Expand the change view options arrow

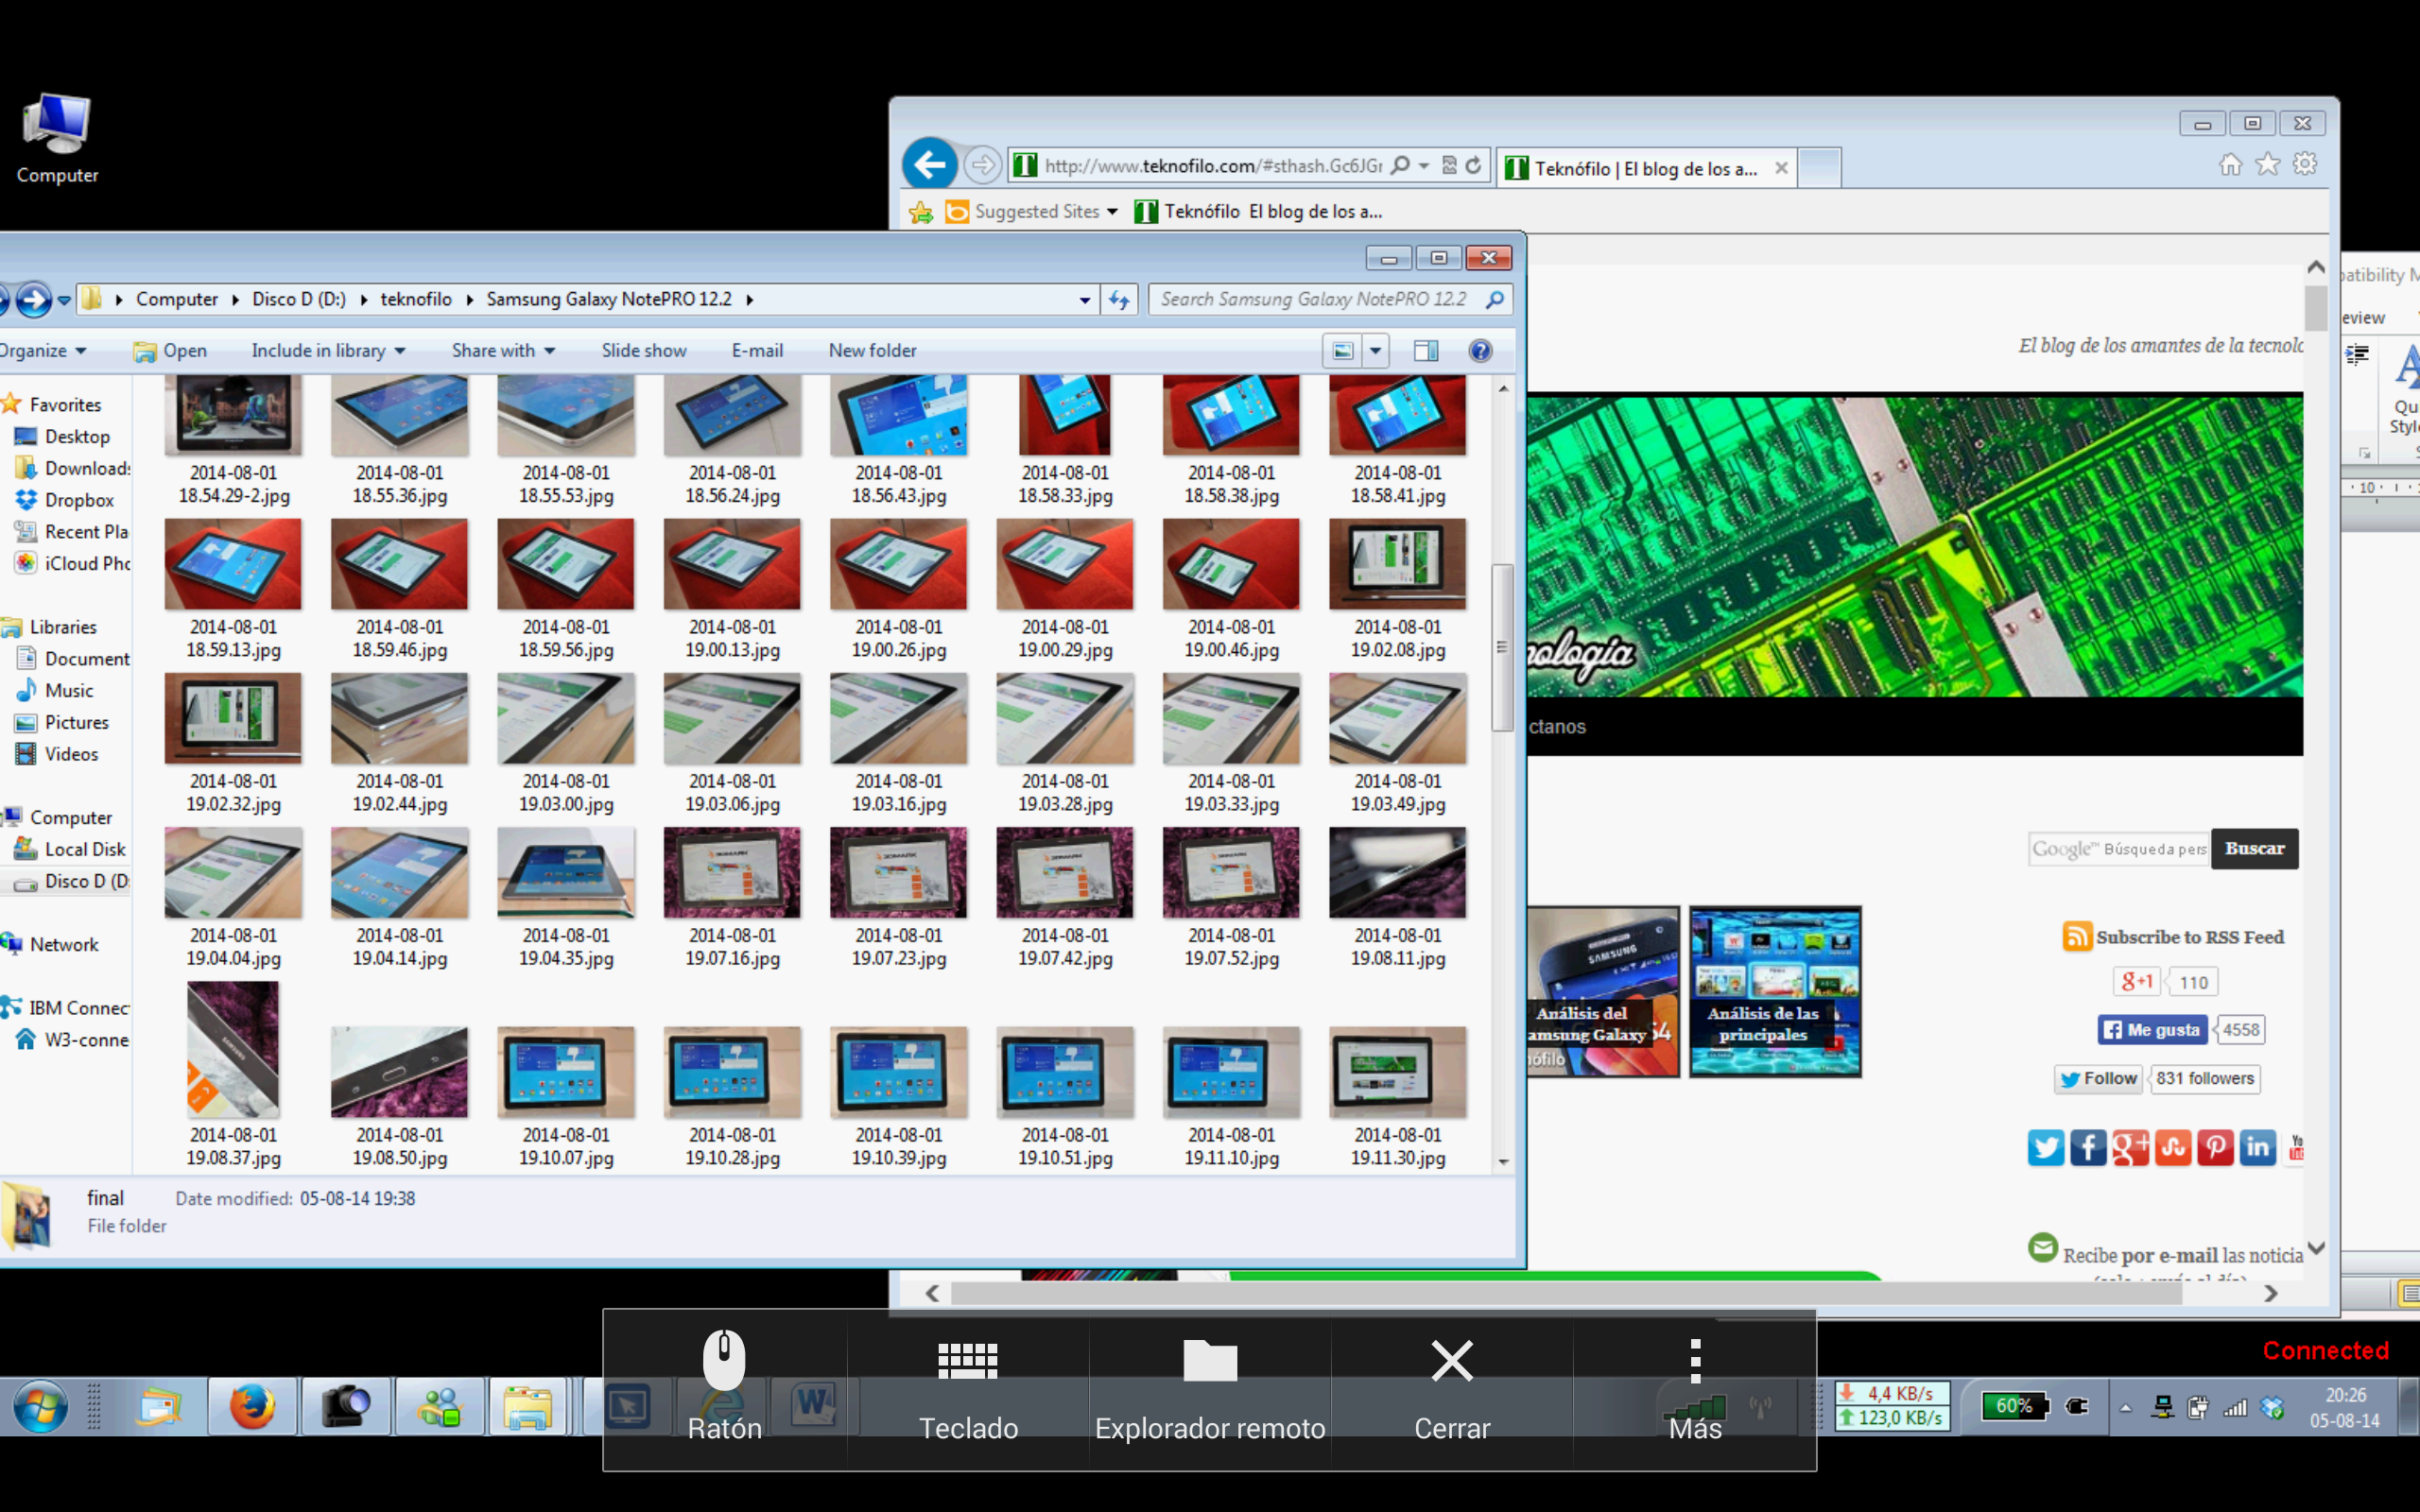pyautogui.click(x=1375, y=351)
